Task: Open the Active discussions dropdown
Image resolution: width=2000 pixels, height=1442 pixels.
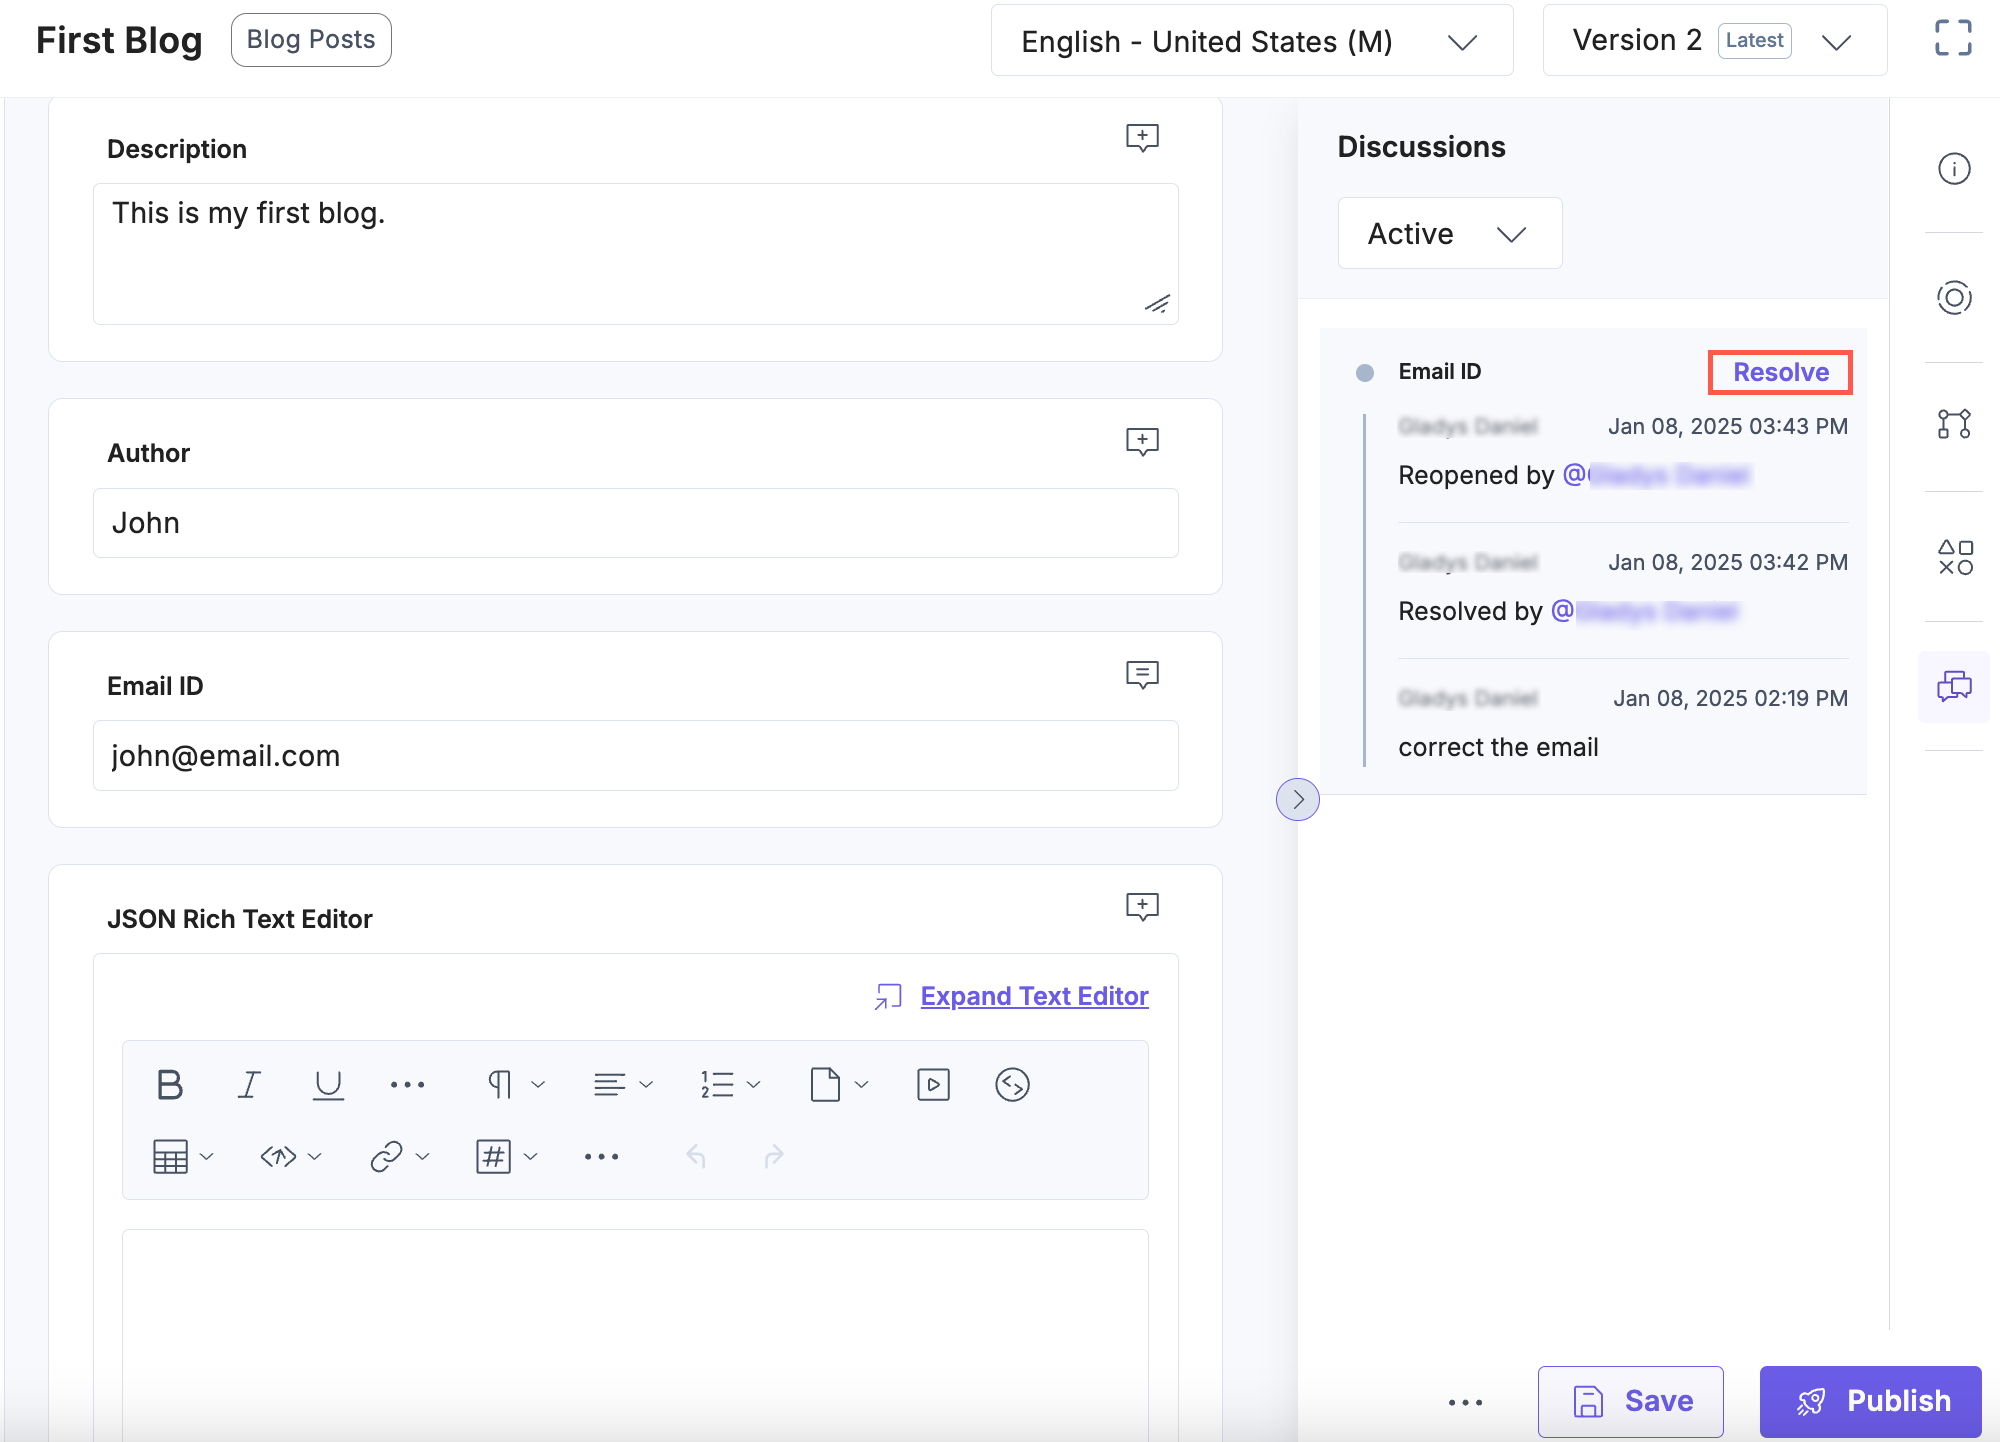Action: [1444, 233]
